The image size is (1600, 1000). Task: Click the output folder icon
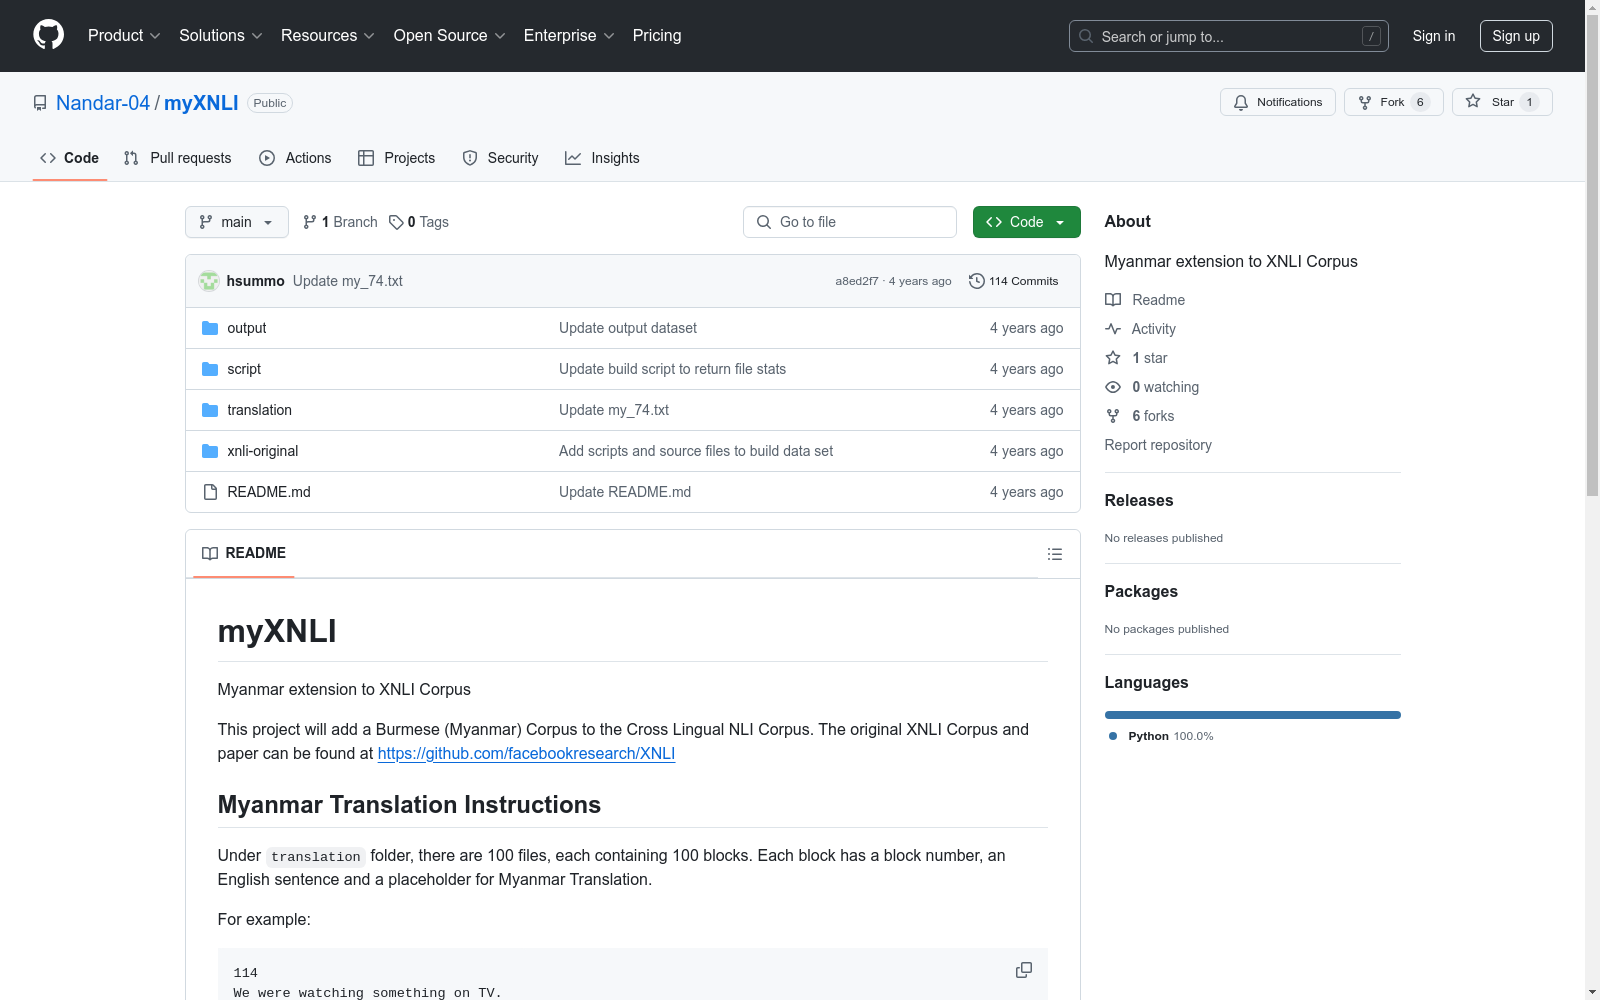(210, 328)
